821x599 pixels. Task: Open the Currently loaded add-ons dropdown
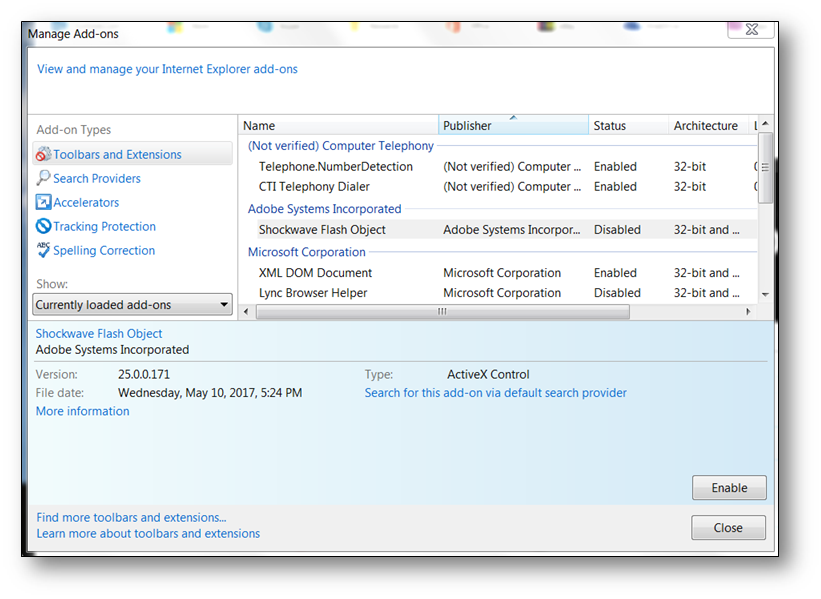click(132, 305)
